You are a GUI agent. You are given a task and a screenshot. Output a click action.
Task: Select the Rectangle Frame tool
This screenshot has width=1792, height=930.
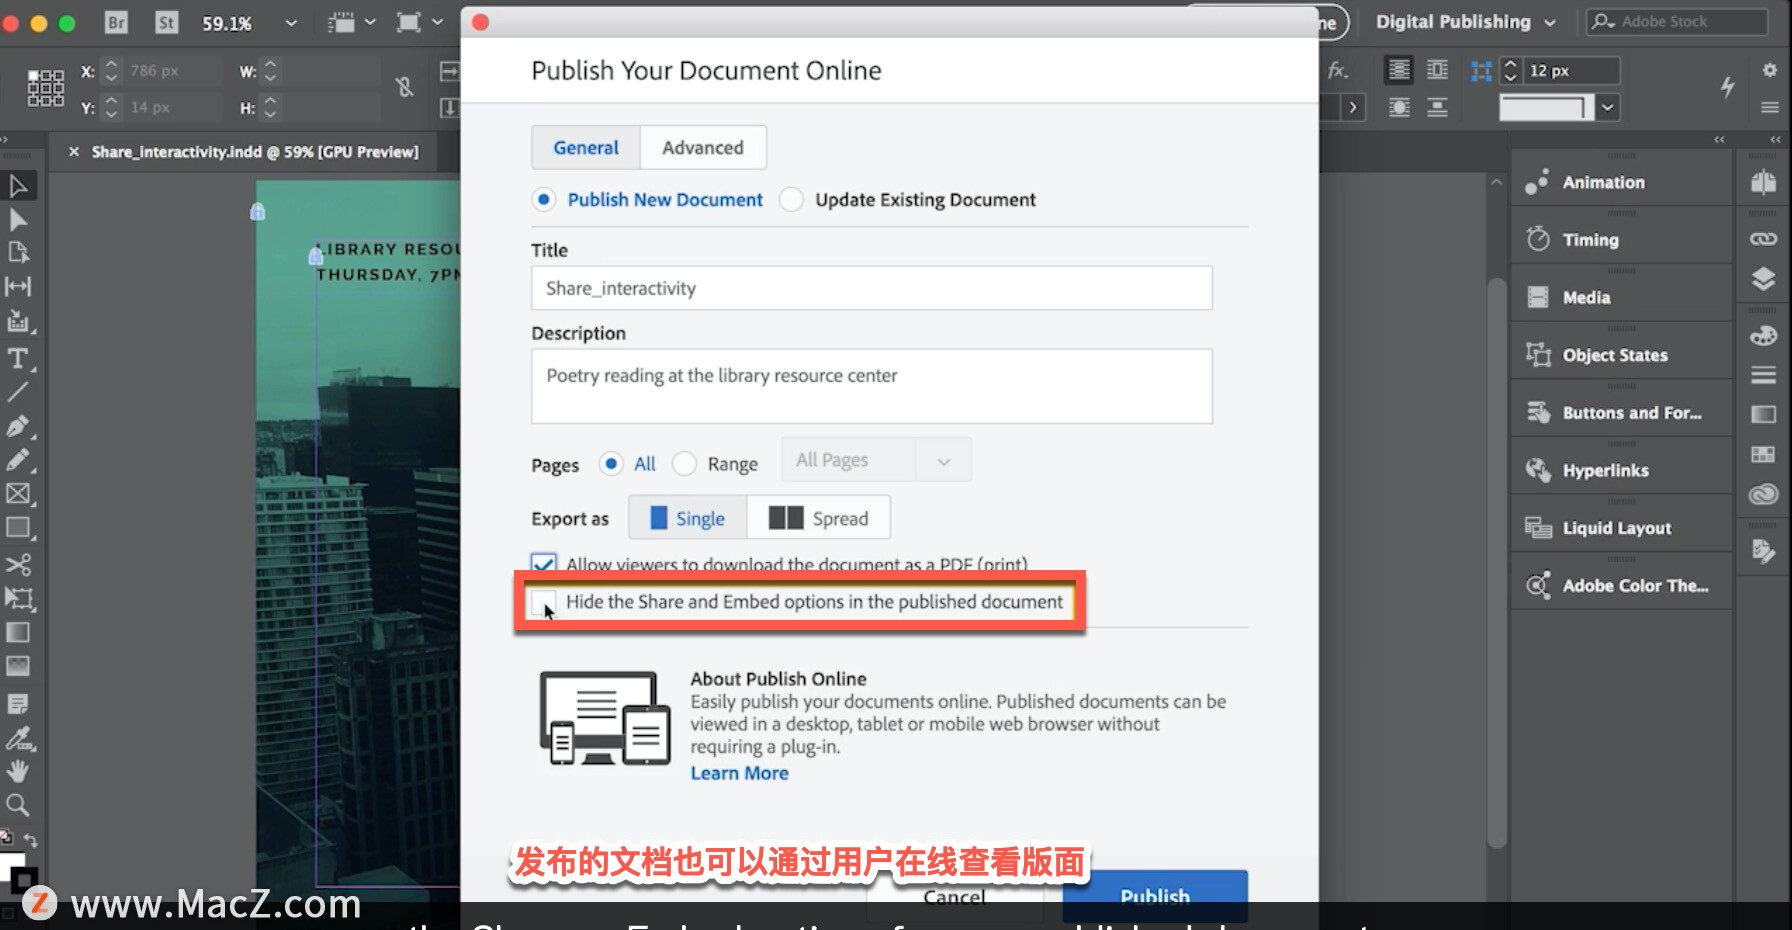(18, 494)
